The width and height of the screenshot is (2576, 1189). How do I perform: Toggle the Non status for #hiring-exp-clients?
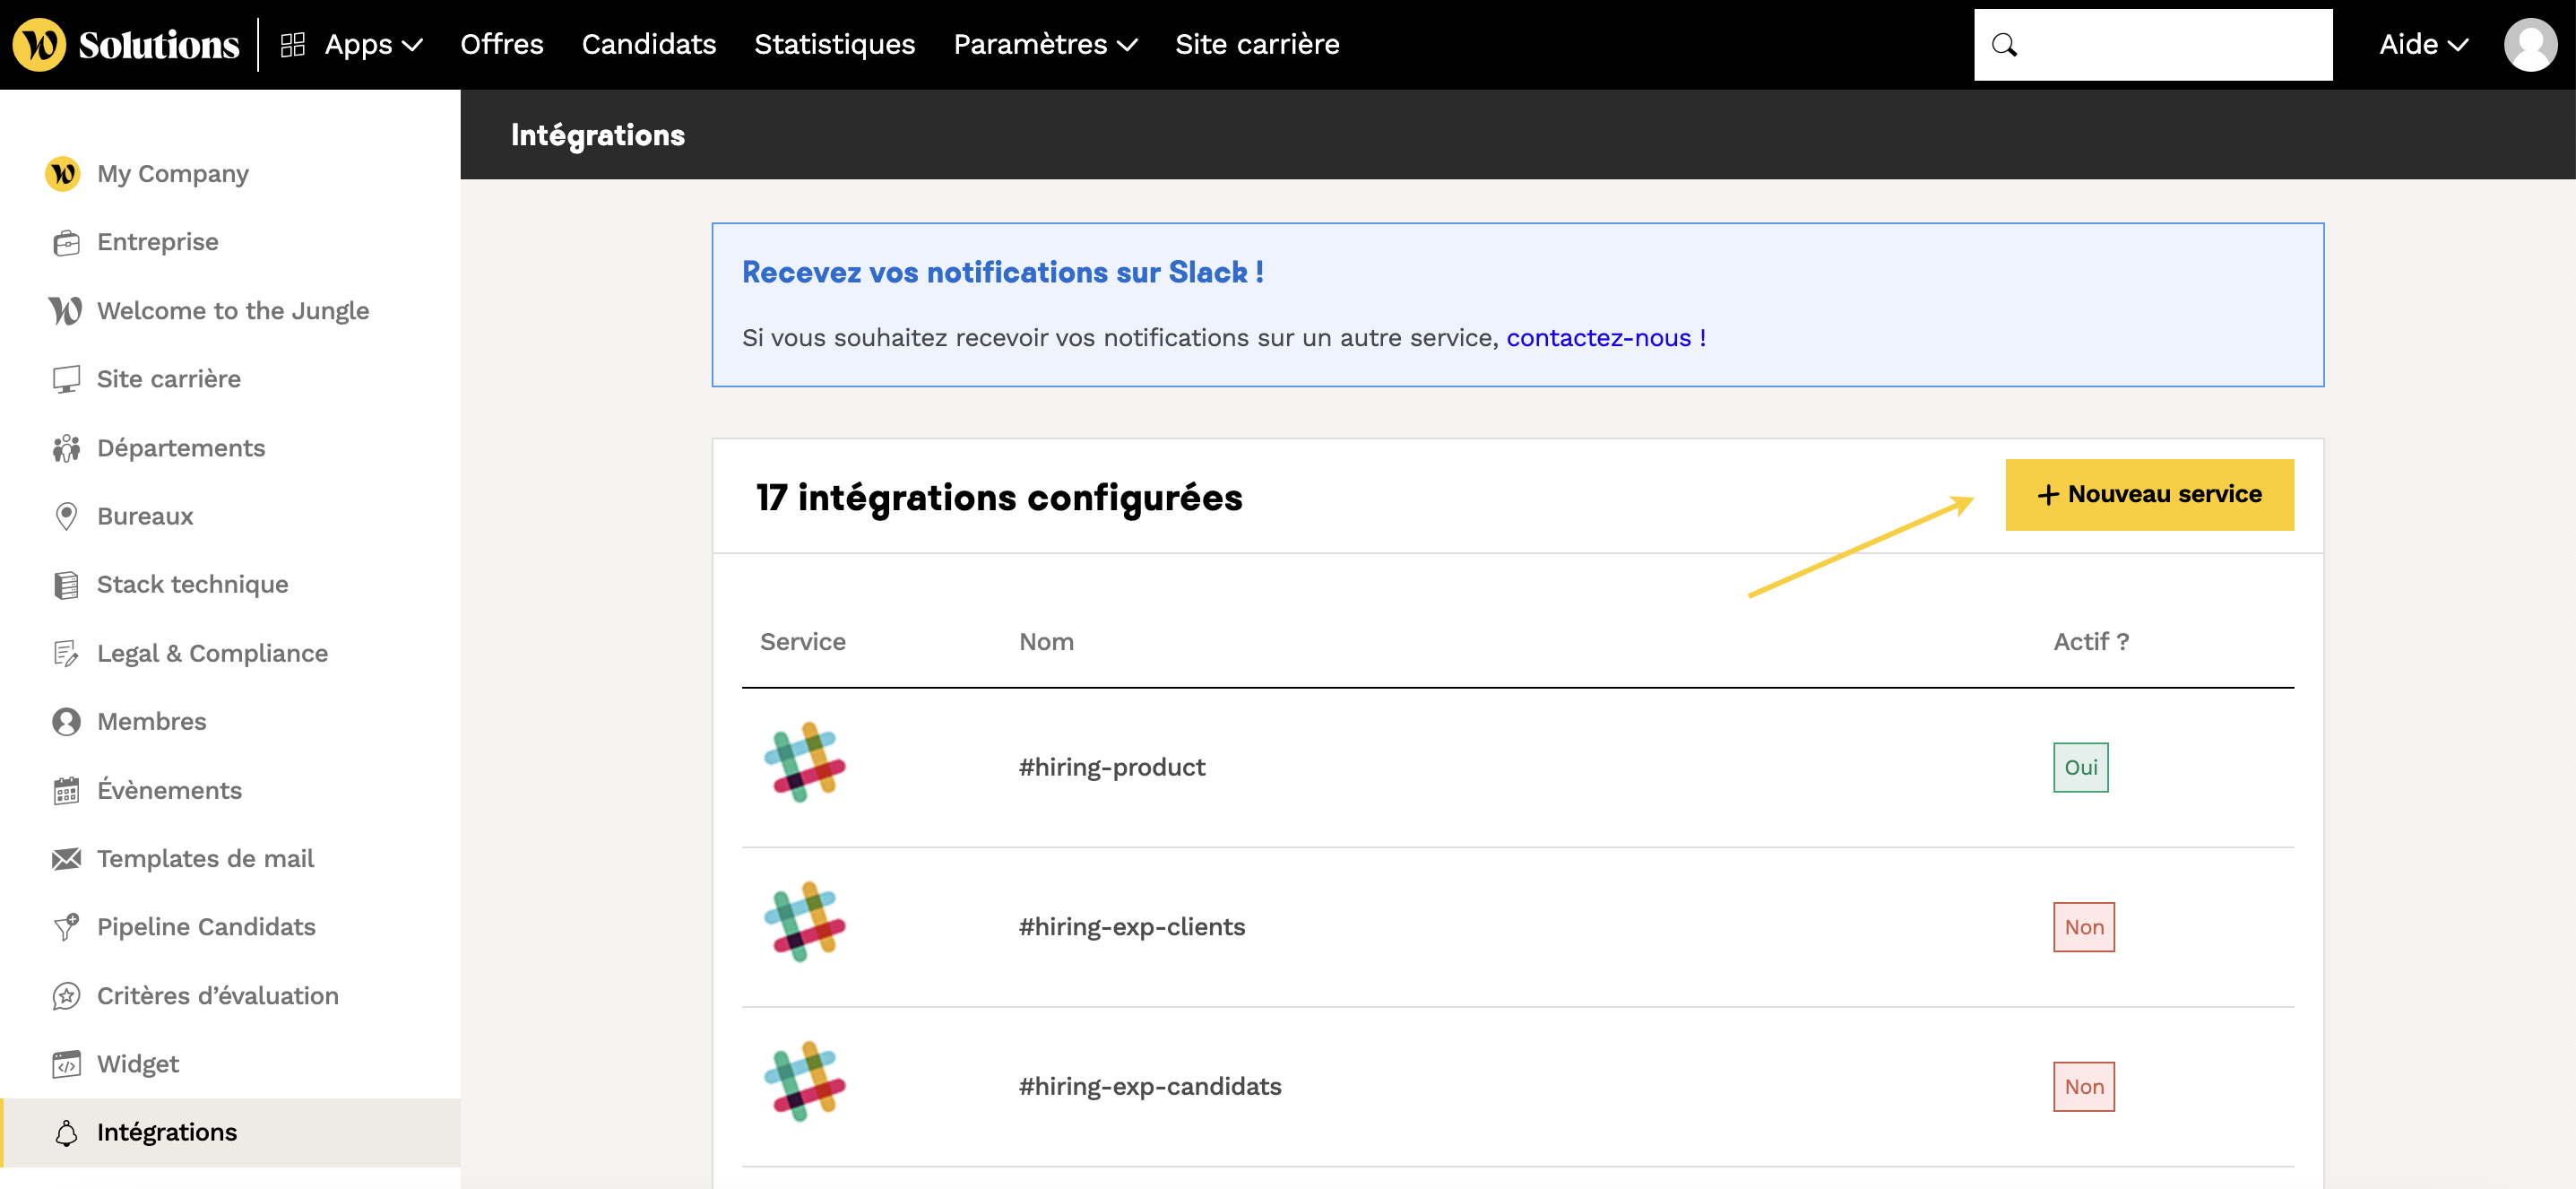point(2083,927)
